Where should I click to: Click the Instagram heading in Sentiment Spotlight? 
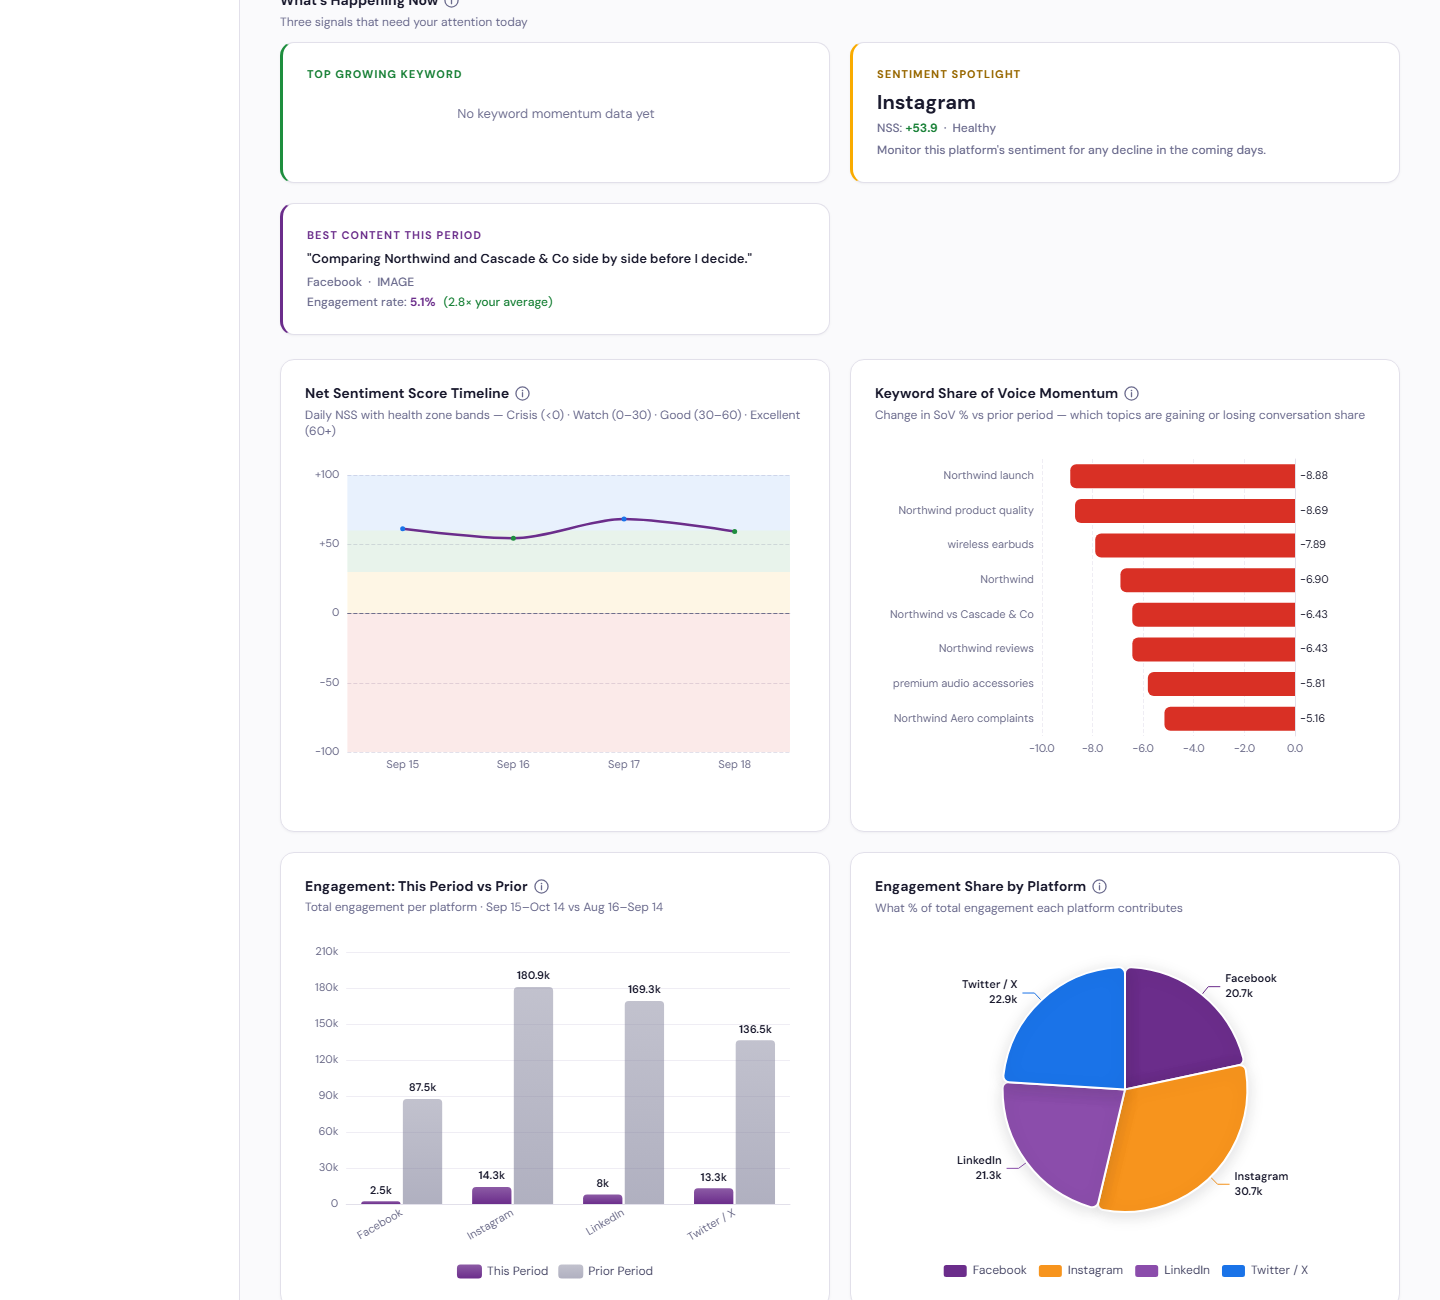[926, 103]
